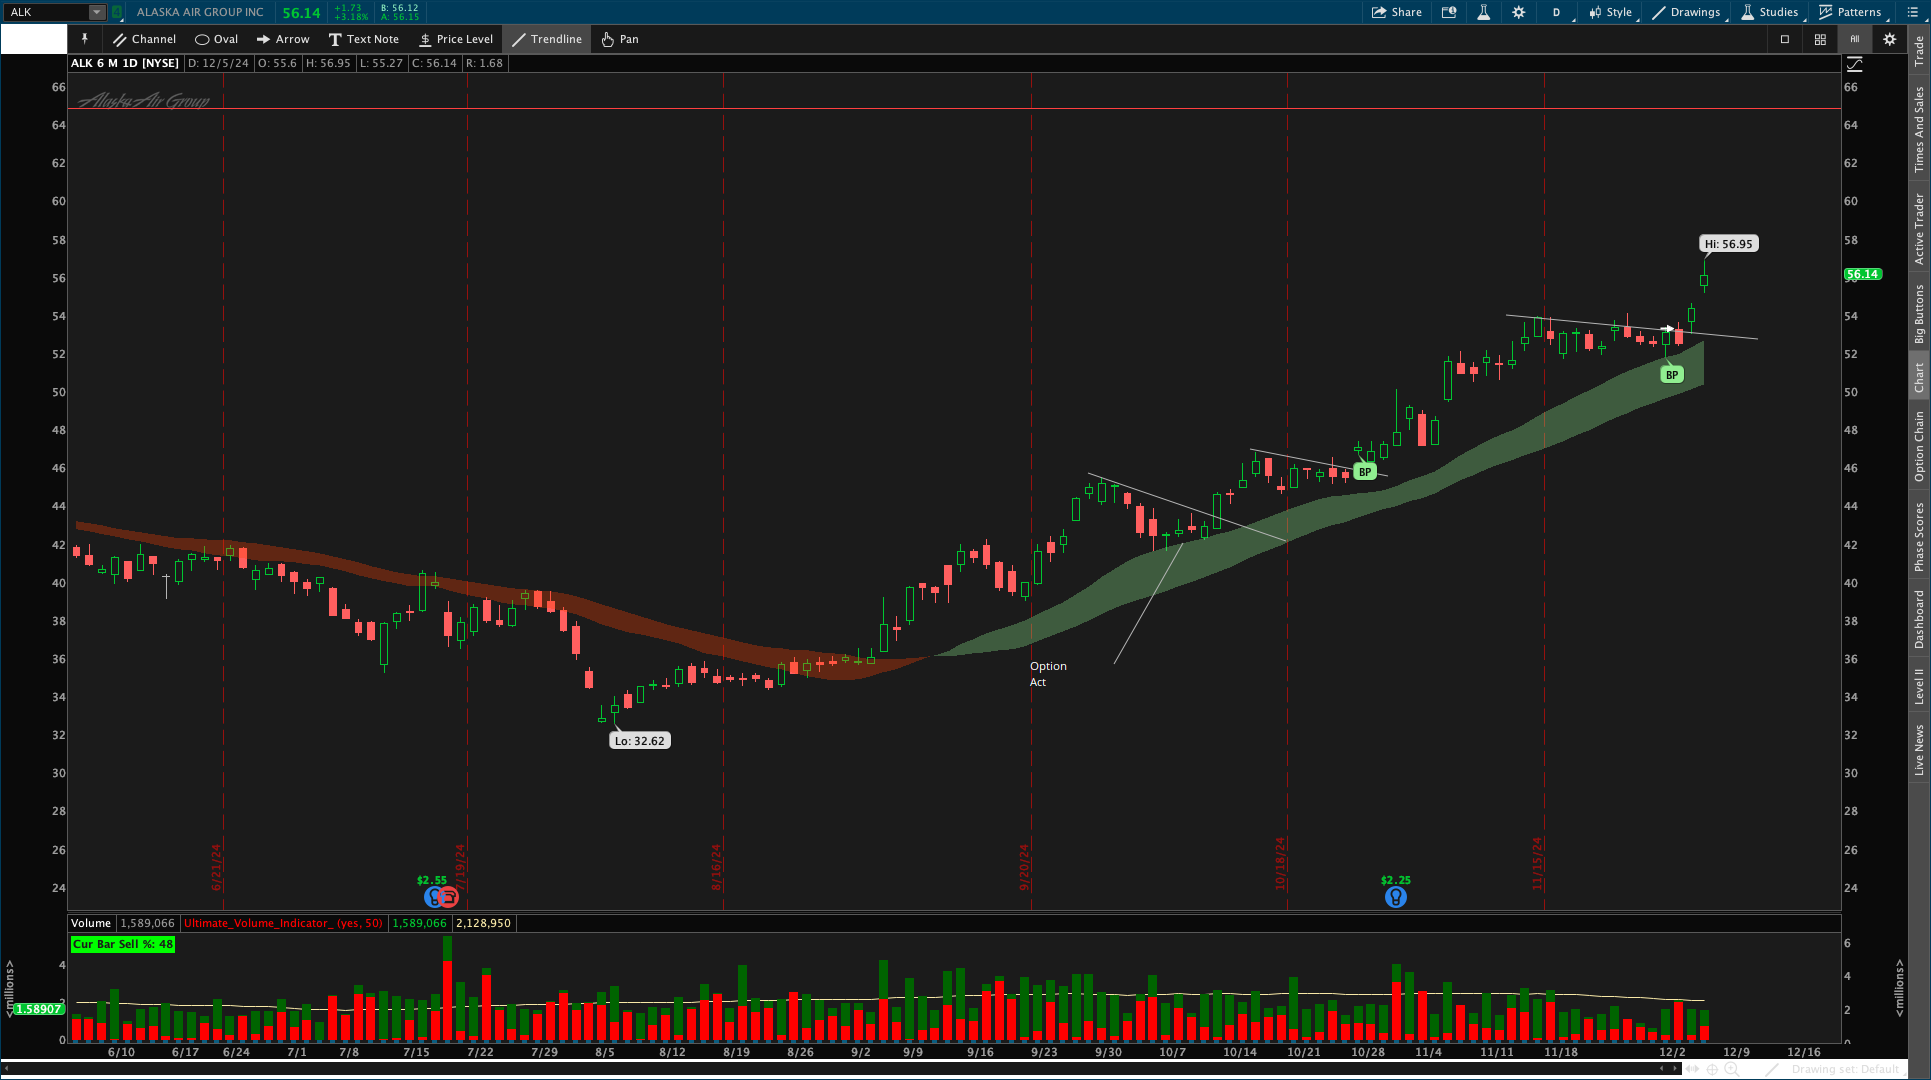The height and width of the screenshot is (1080, 1931).
Task: Select the Oval drawing tool
Action: pos(216,39)
